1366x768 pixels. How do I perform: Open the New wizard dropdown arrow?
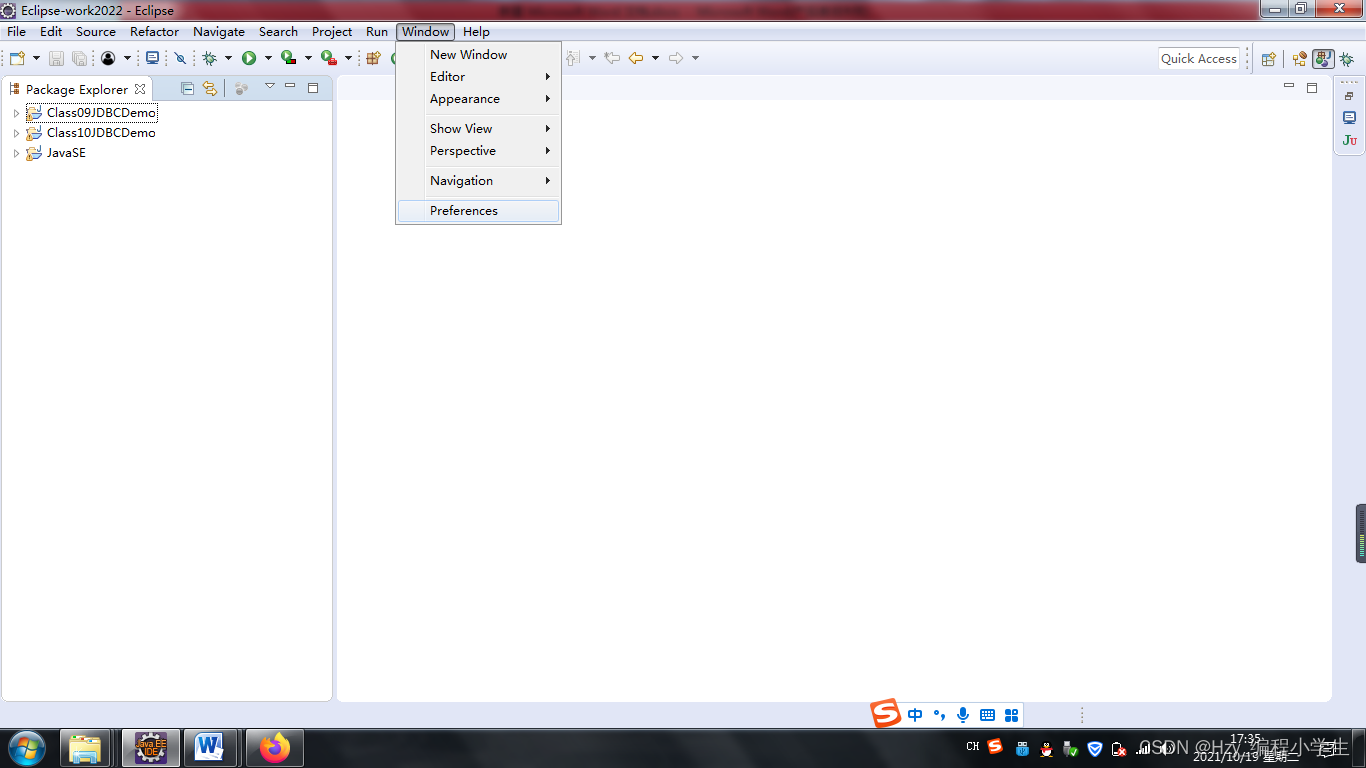(36, 58)
